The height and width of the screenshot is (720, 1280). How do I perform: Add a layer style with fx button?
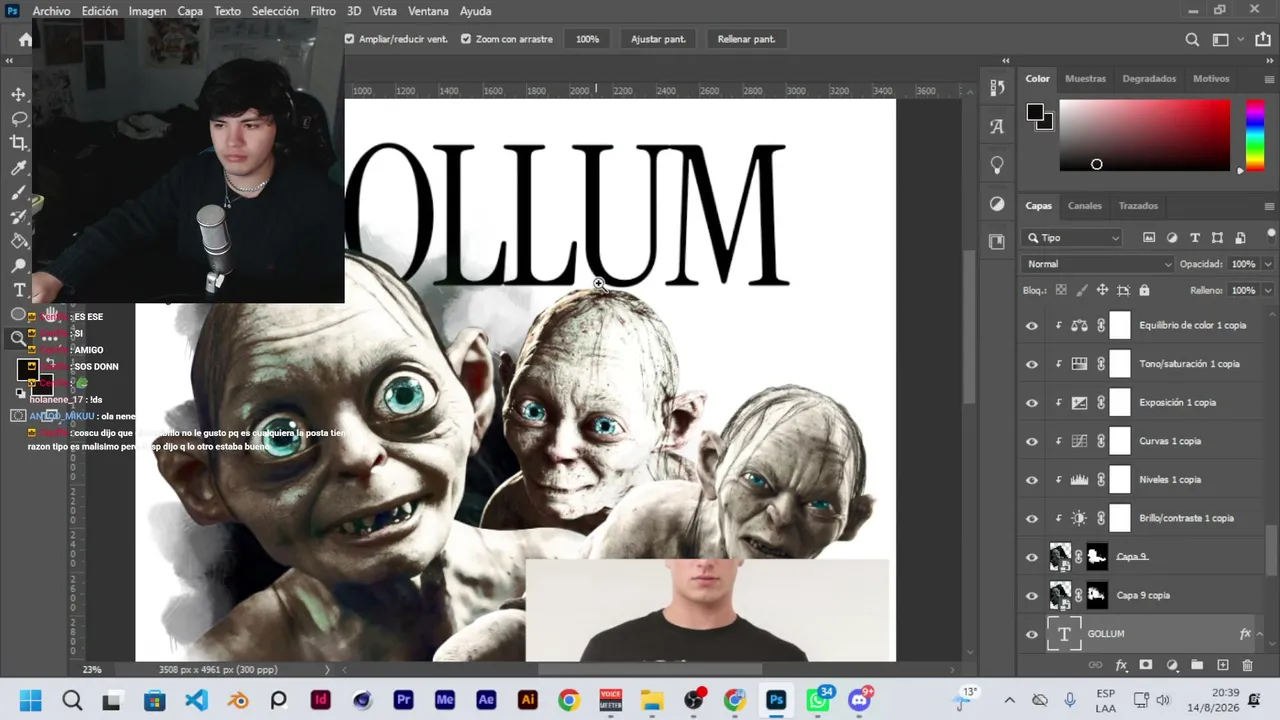click(x=1121, y=665)
